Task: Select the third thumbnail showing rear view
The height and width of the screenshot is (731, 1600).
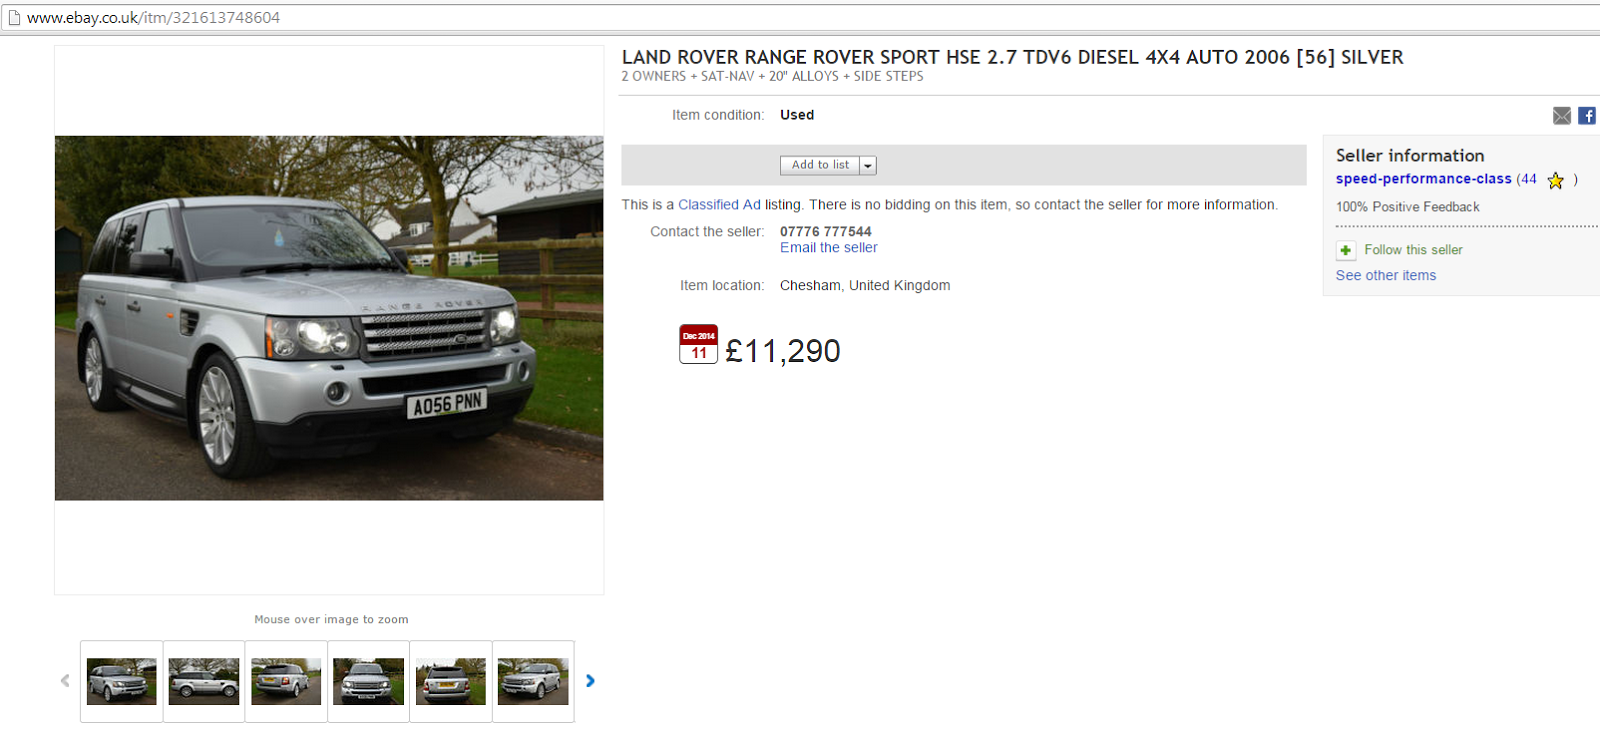Action: tap(286, 681)
